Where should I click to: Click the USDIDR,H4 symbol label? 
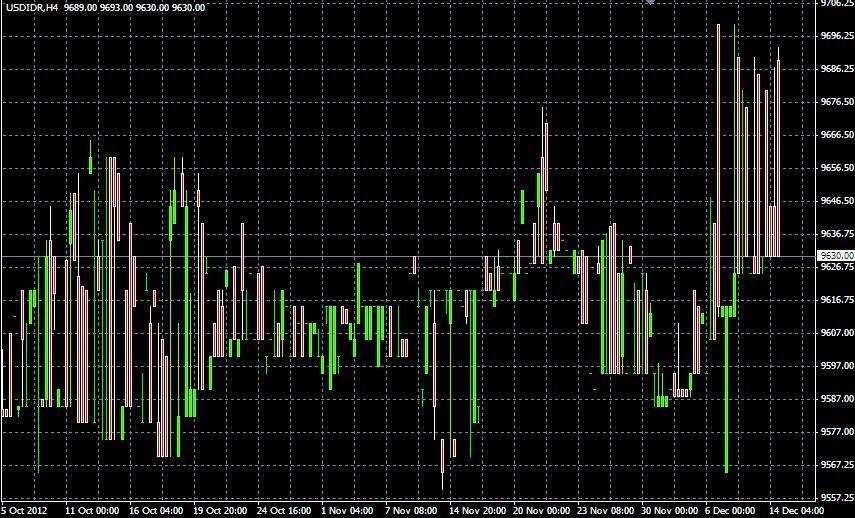click(x=32, y=8)
